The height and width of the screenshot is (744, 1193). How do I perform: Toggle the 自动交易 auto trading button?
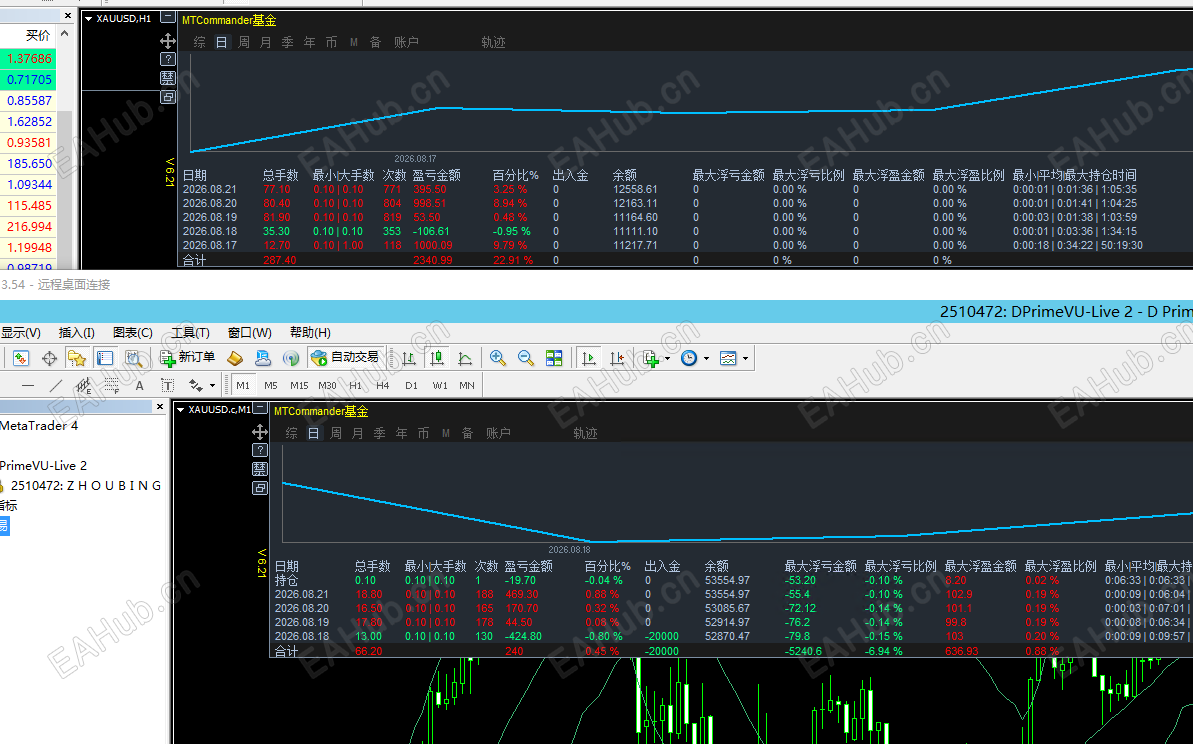346,358
